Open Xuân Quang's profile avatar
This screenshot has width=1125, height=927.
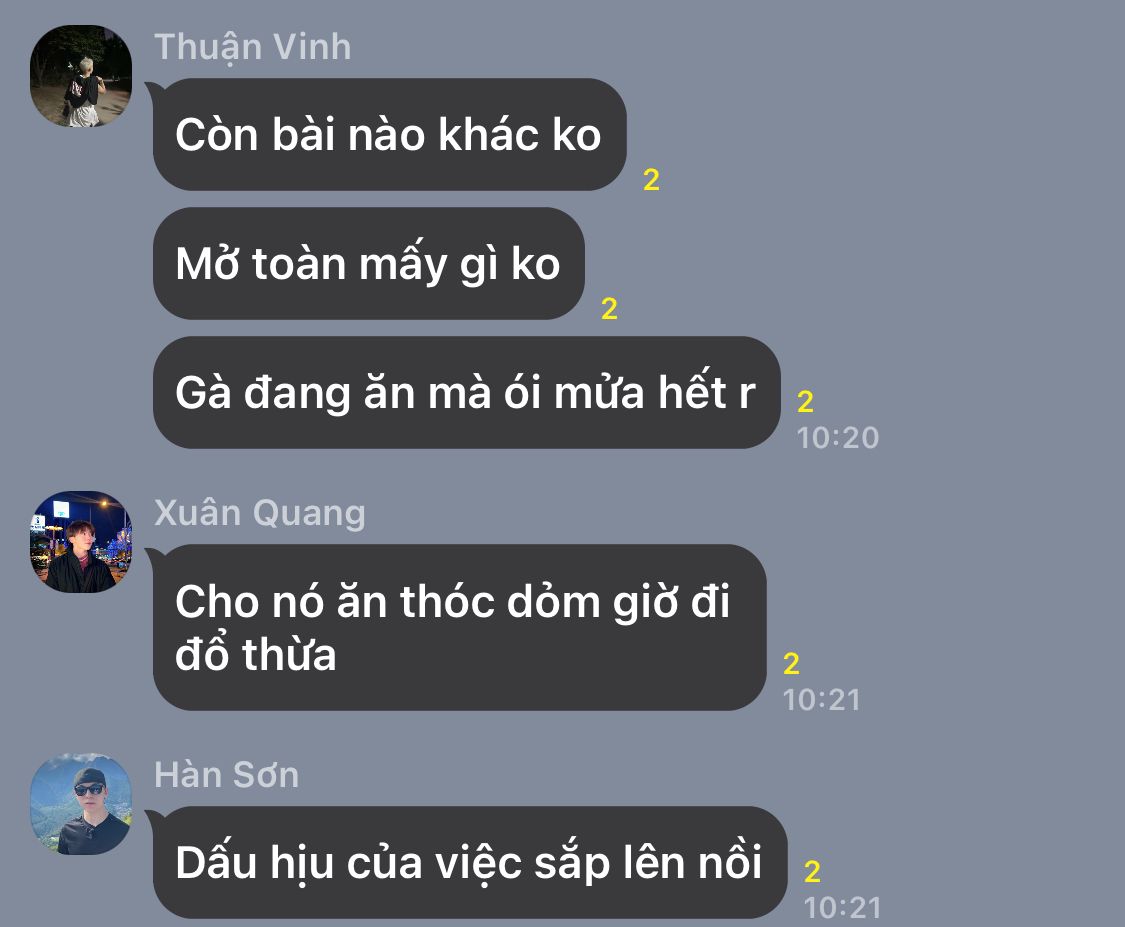point(81,542)
